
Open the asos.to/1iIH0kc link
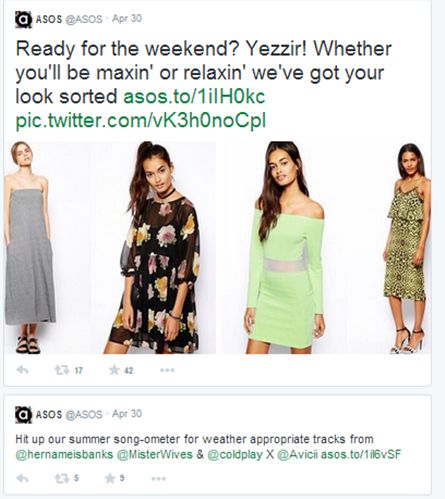tap(194, 97)
